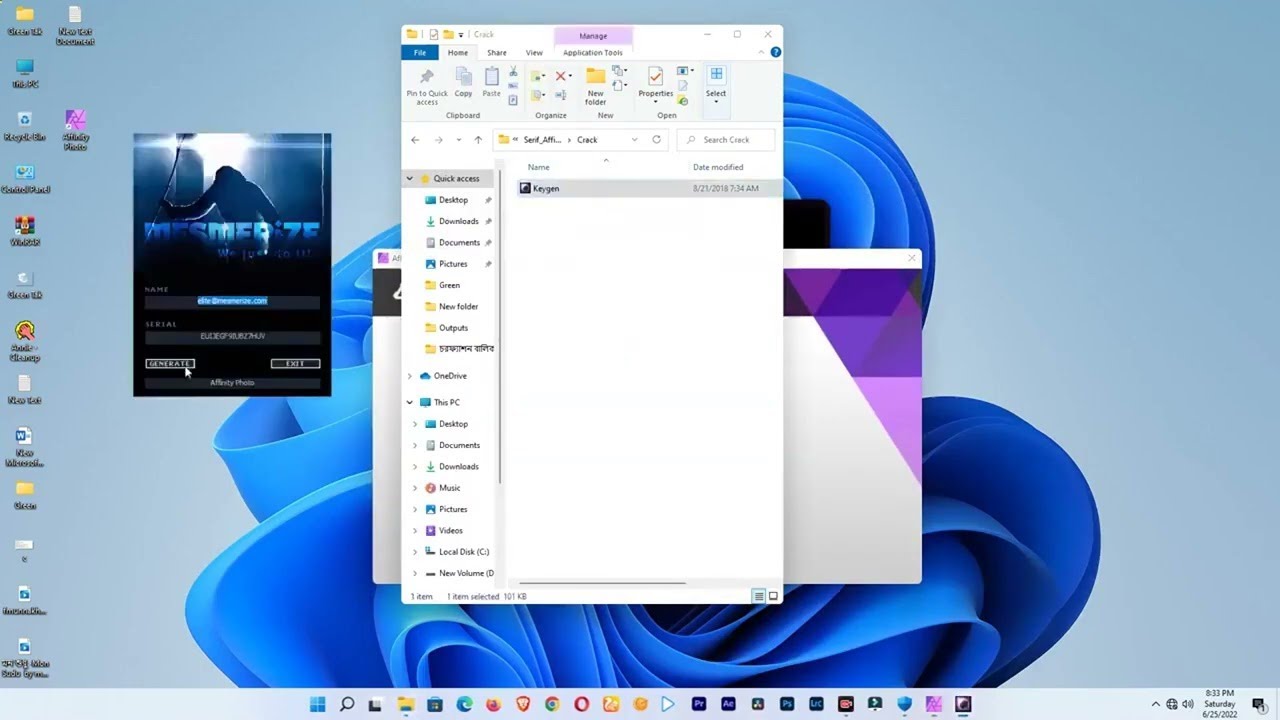Open the address bar history dropdown
Viewport: 1280px width, 720px height.
pos(634,140)
